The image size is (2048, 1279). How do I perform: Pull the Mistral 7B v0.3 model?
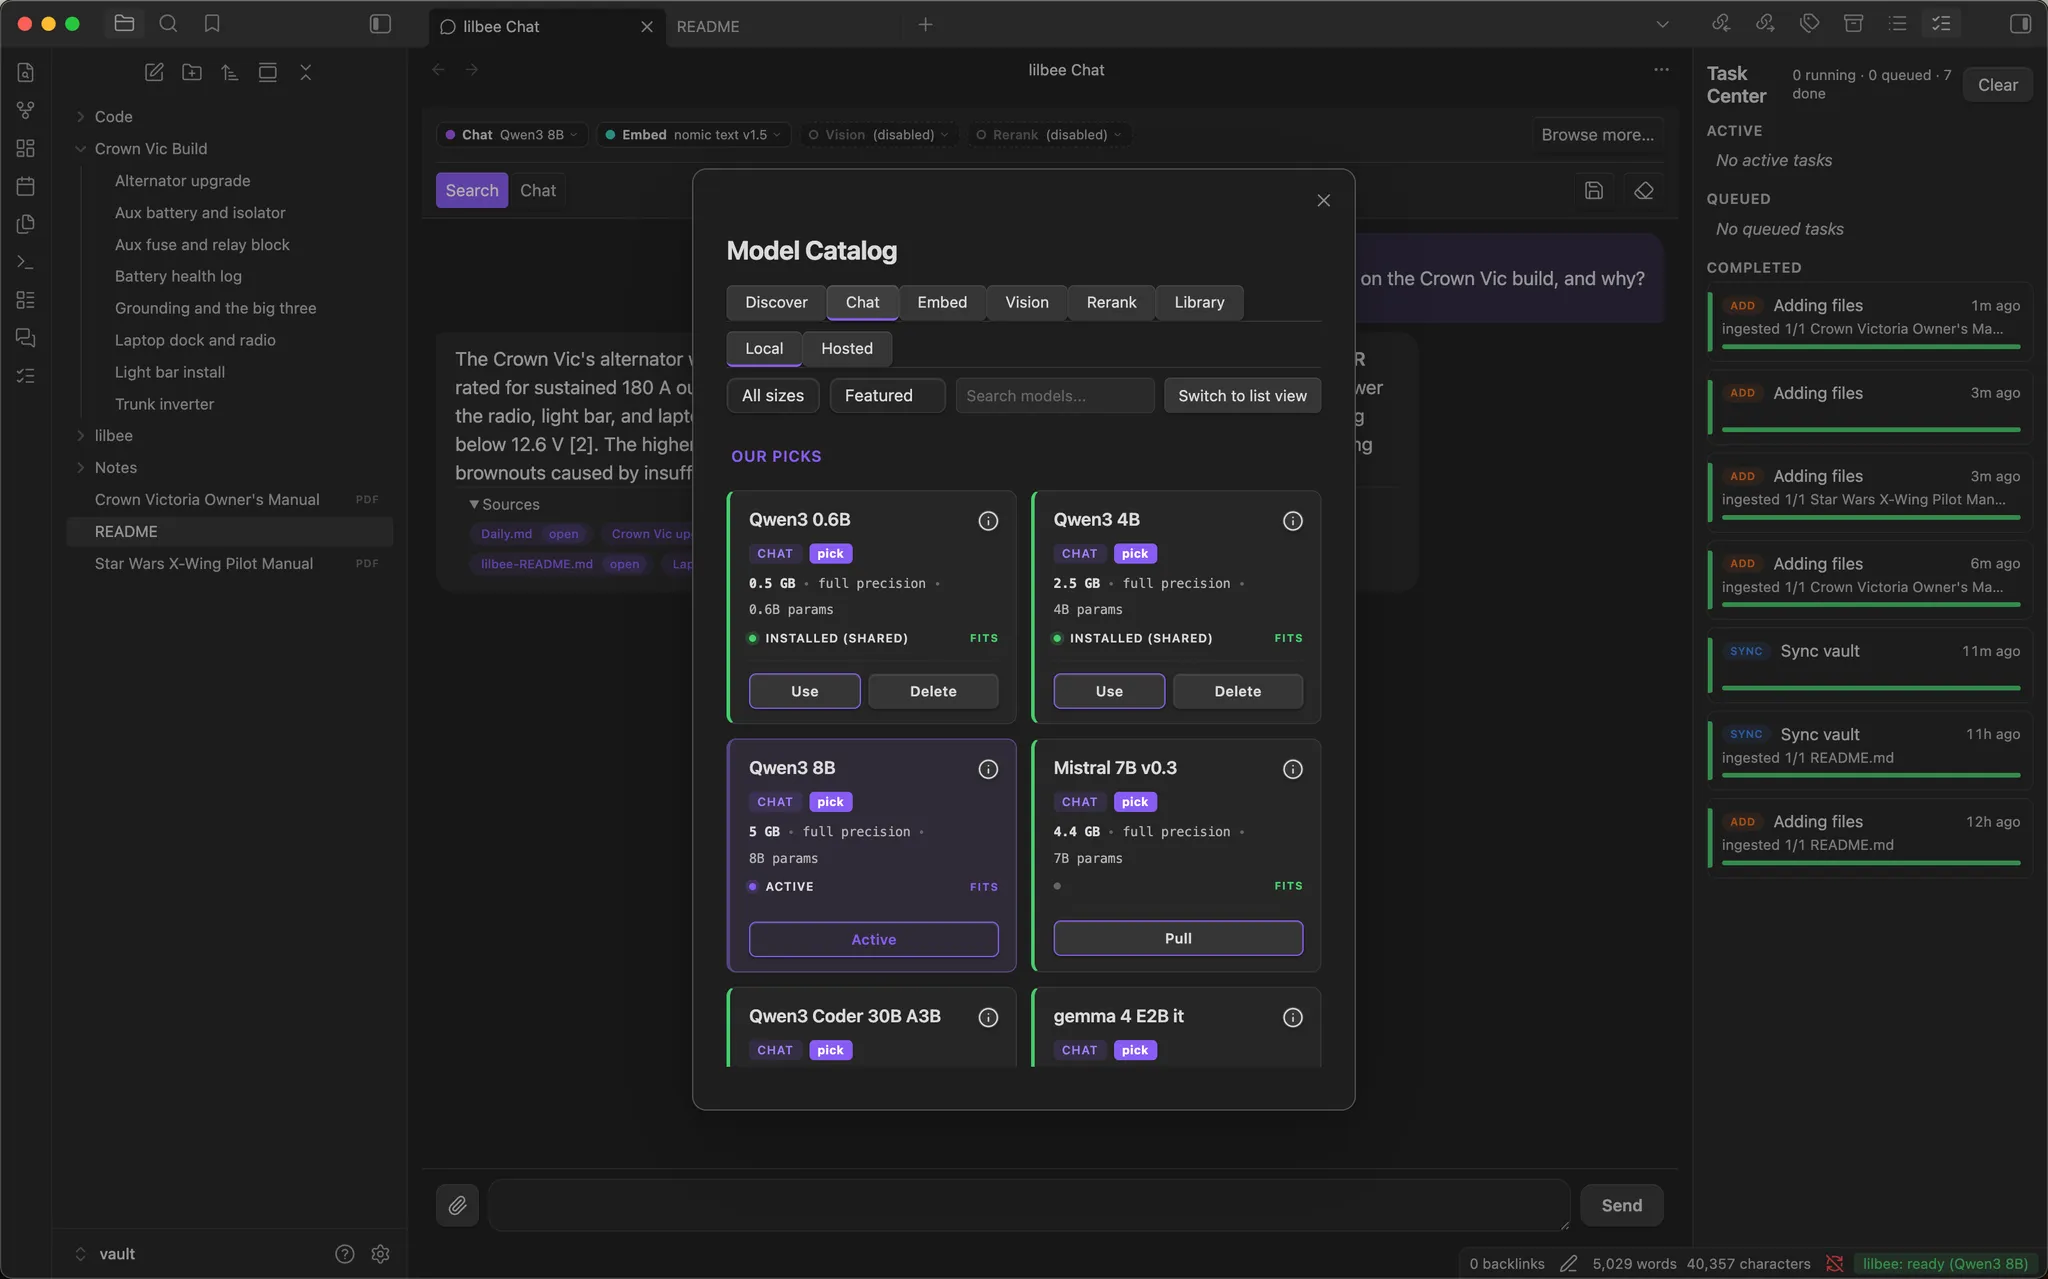click(x=1178, y=938)
